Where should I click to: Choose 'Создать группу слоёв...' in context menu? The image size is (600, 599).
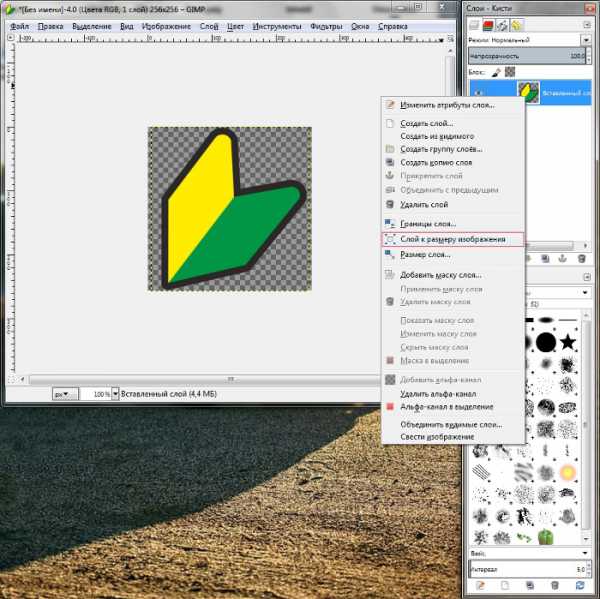(x=453, y=149)
